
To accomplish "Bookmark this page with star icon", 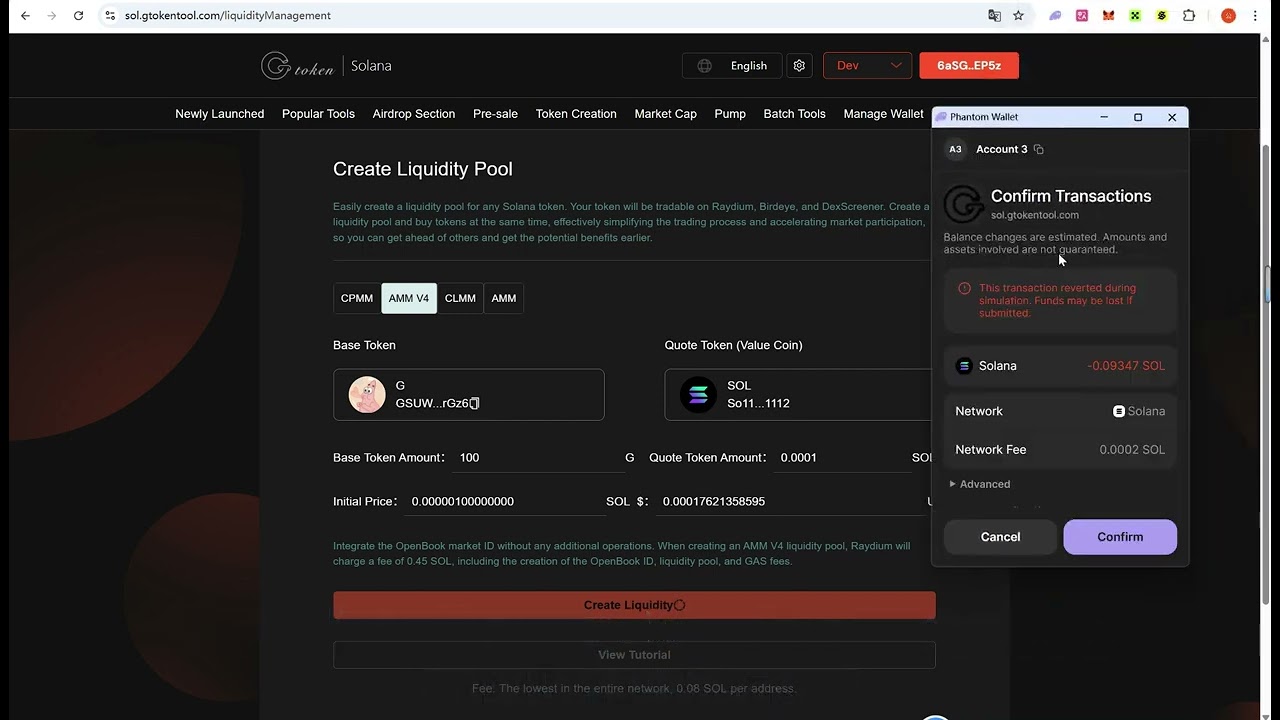I will tap(1018, 15).
